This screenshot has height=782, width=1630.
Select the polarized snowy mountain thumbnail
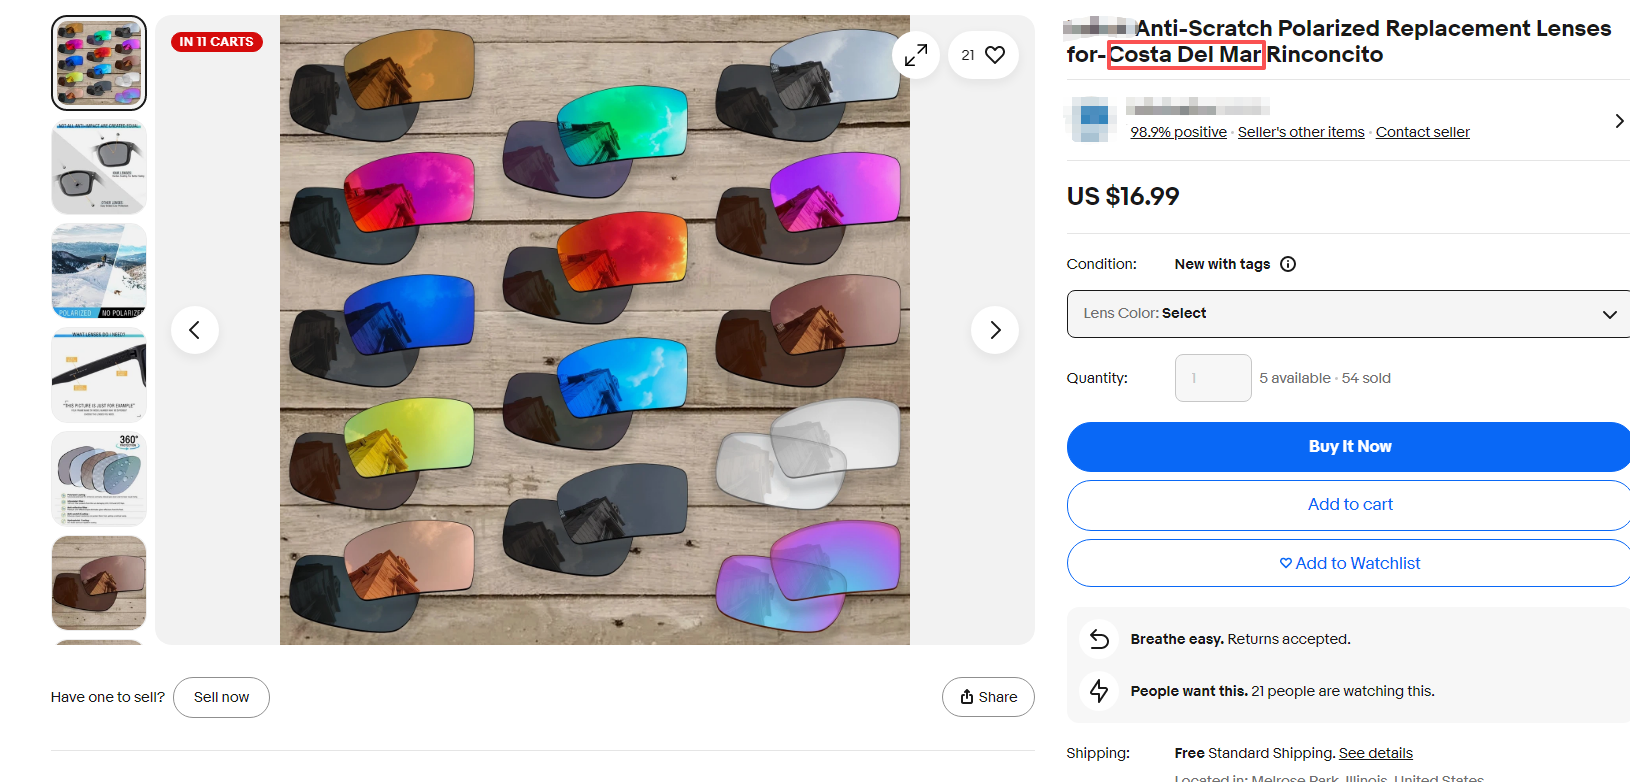click(x=99, y=271)
